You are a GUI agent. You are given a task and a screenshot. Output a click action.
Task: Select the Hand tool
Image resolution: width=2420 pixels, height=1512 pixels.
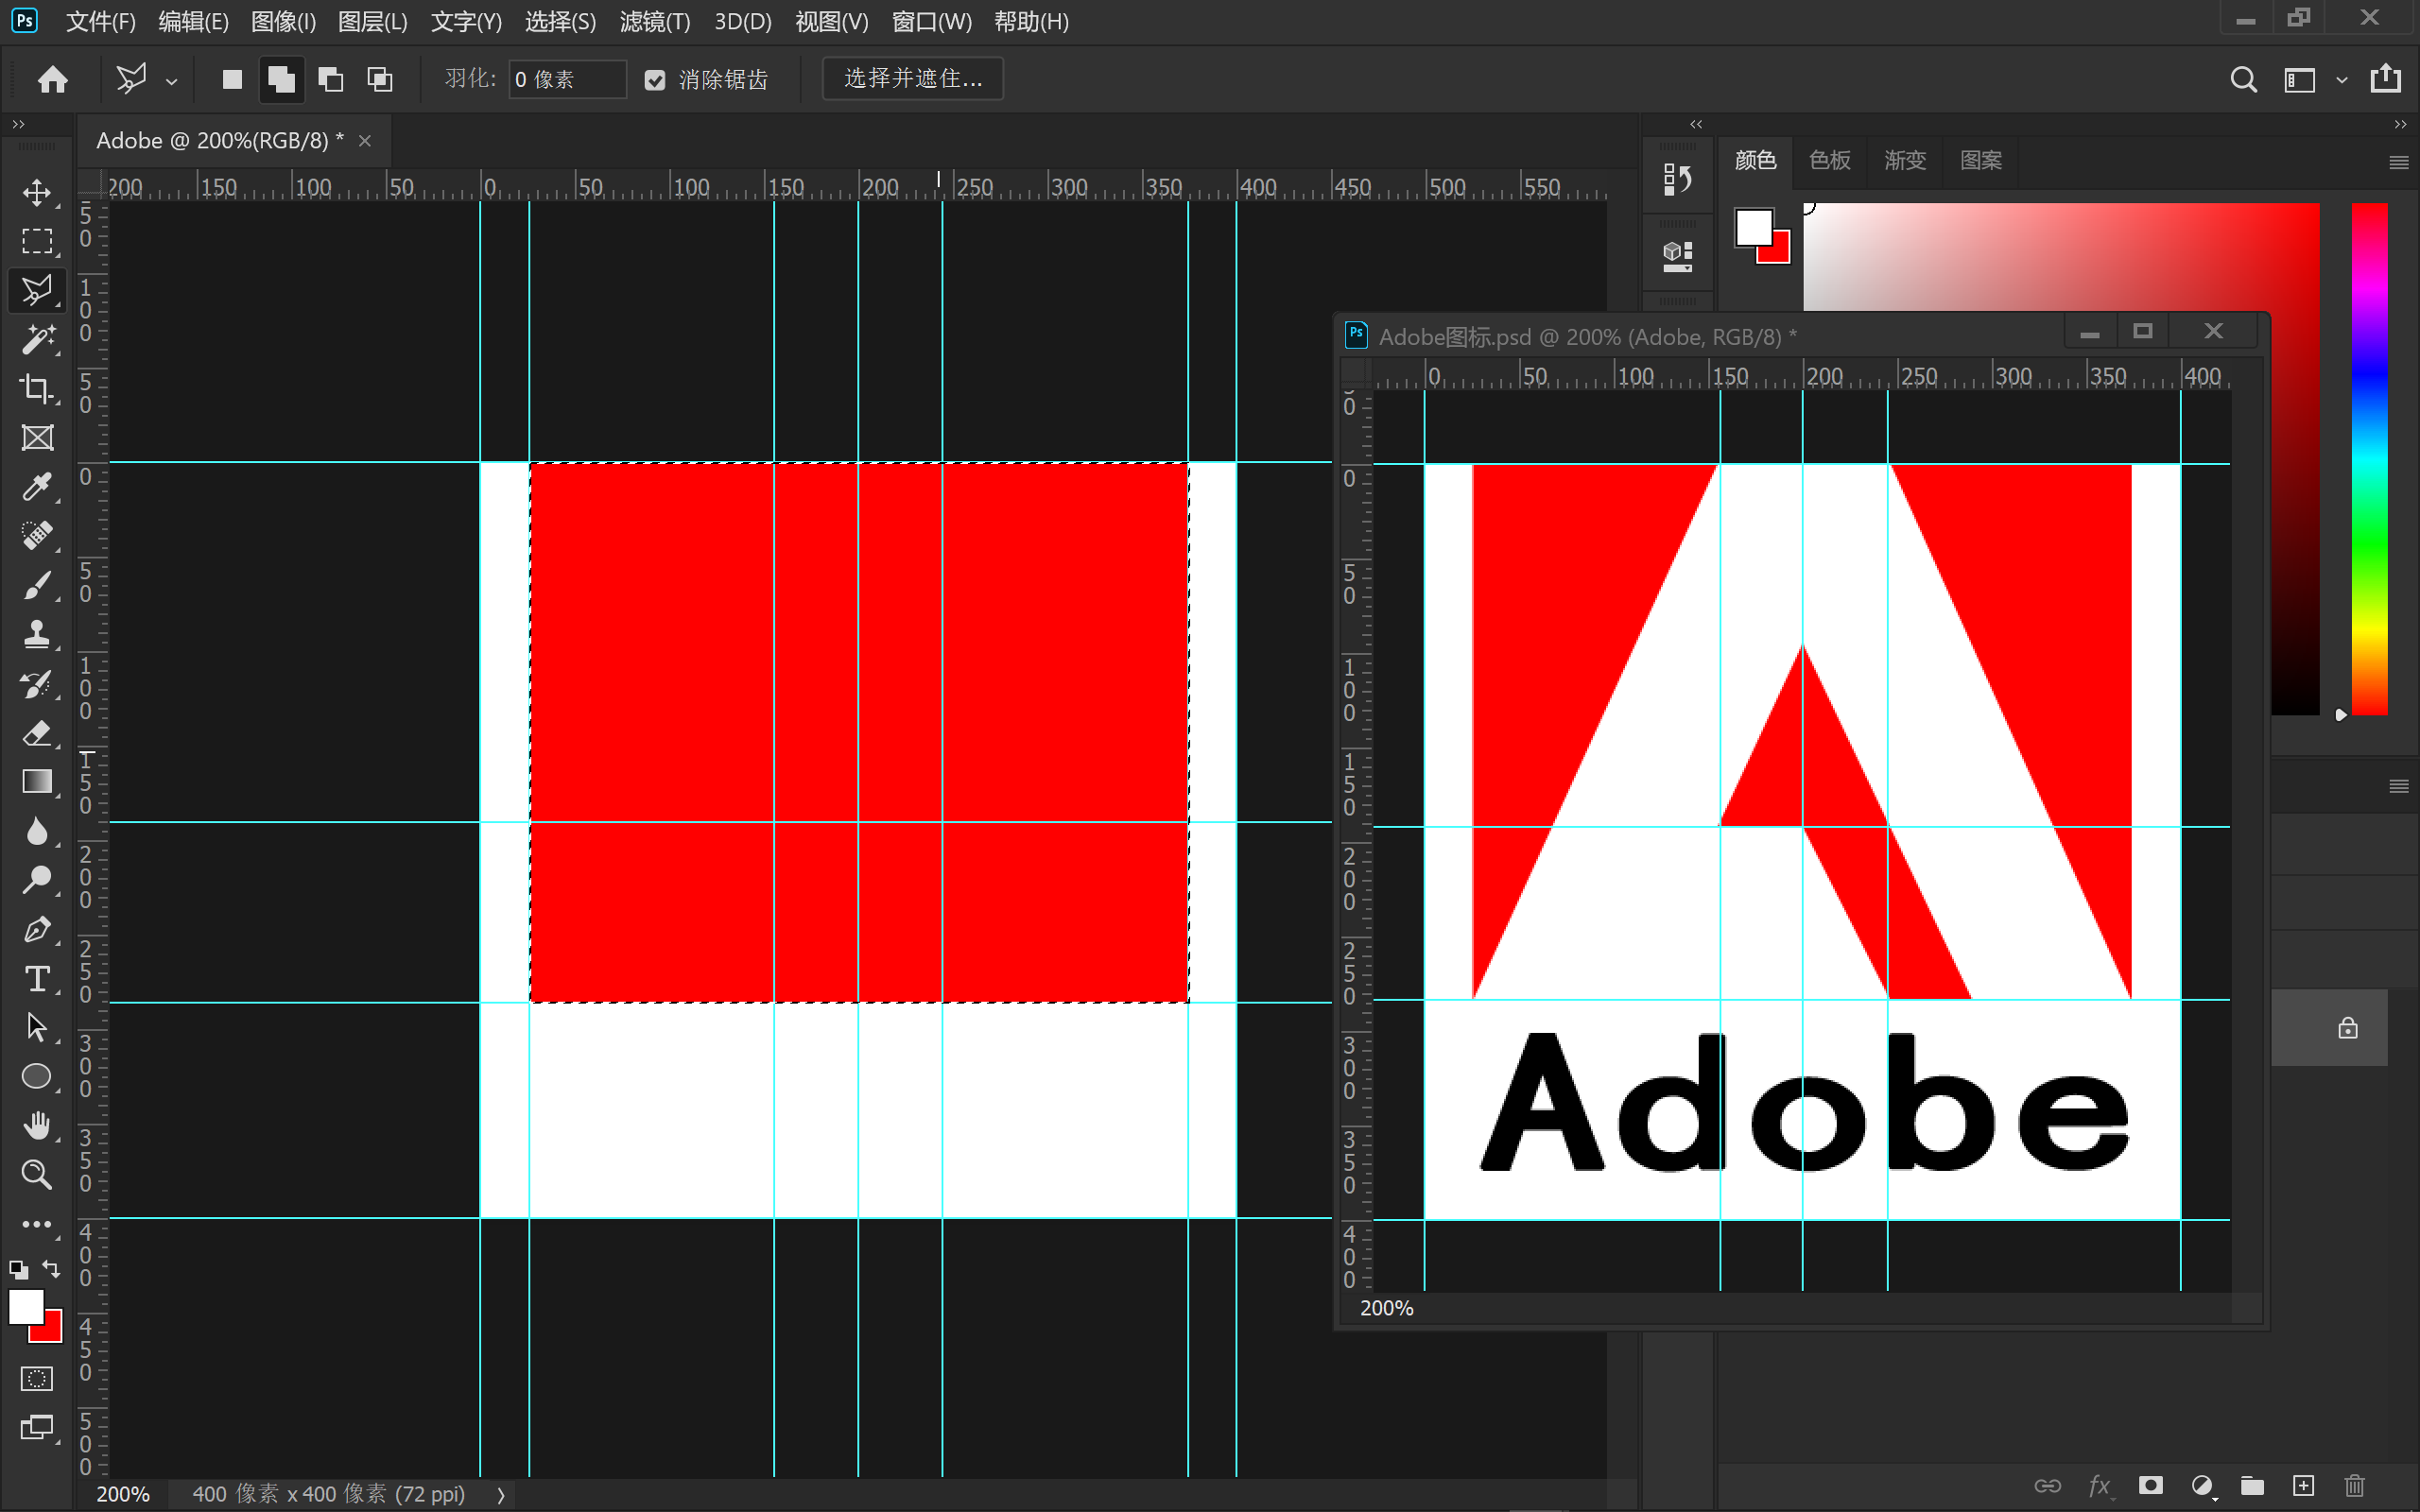[x=37, y=1126]
